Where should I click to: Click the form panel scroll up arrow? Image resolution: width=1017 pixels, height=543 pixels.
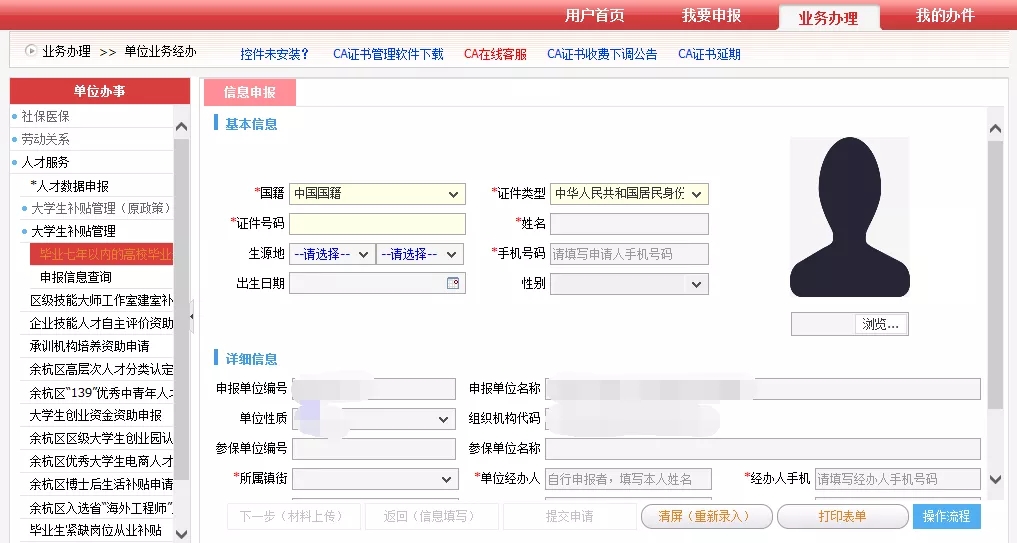pos(995,128)
